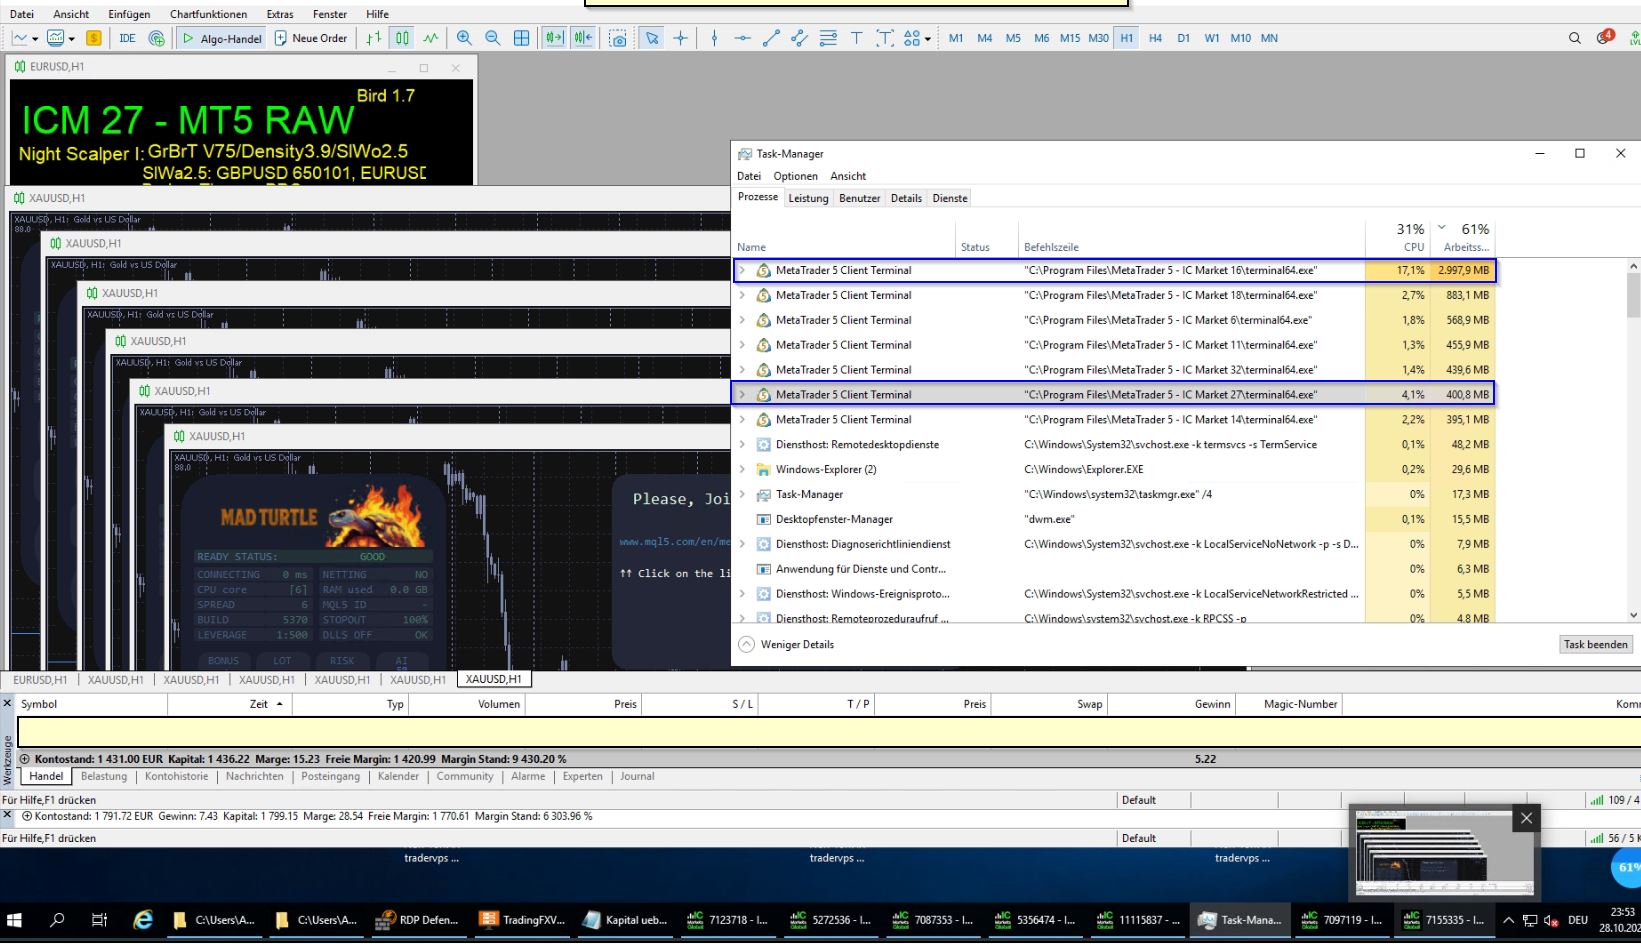
Task: Click Weniger Details in Task-Manager
Action: click(796, 644)
